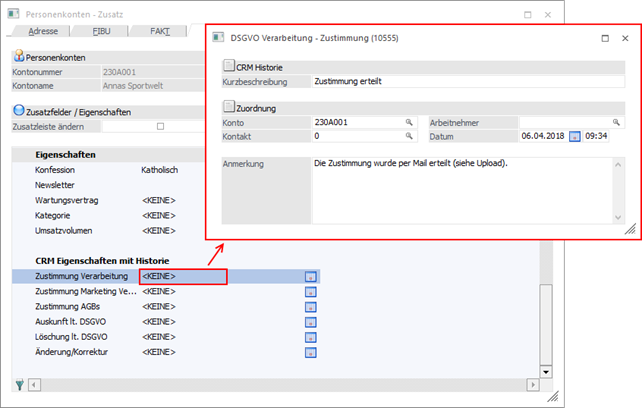642x408 pixels.
Task: Open the Datum calendar picker
Action: (574, 136)
